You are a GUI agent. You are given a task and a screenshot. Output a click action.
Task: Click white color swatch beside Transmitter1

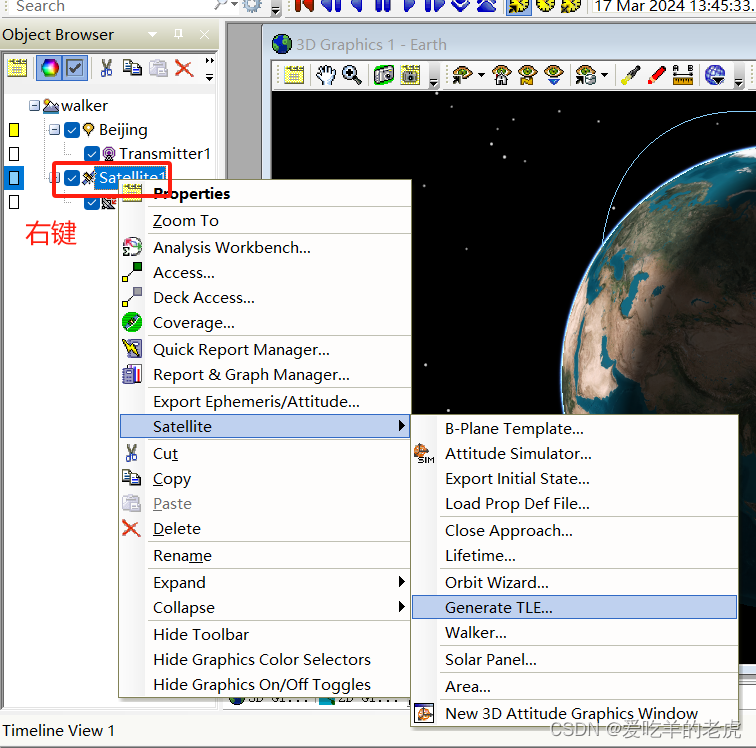point(14,154)
